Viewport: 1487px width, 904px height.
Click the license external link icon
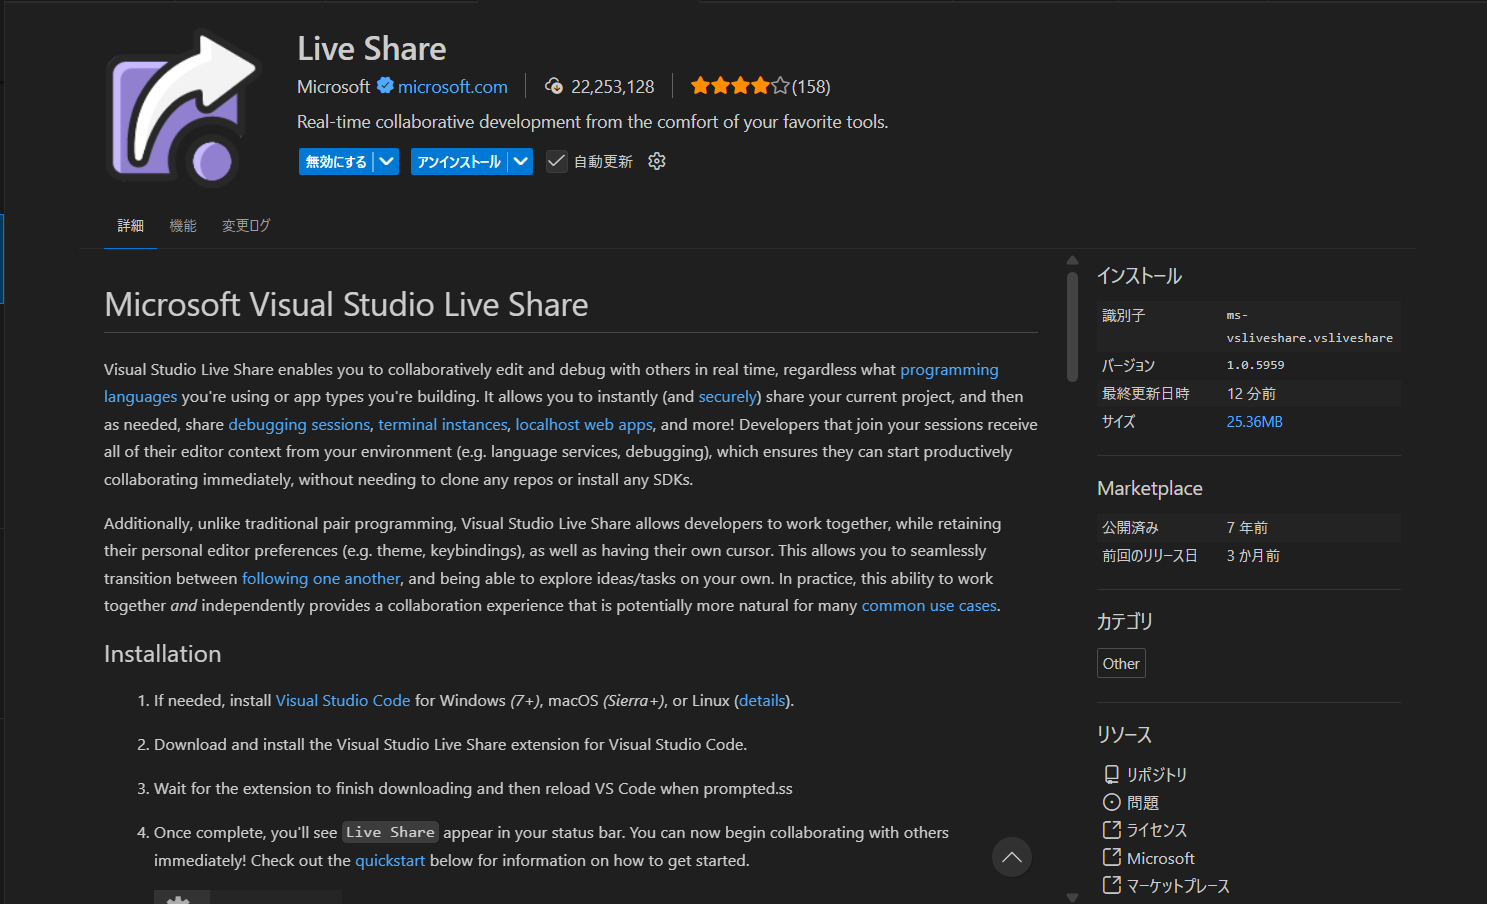coord(1111,829)
